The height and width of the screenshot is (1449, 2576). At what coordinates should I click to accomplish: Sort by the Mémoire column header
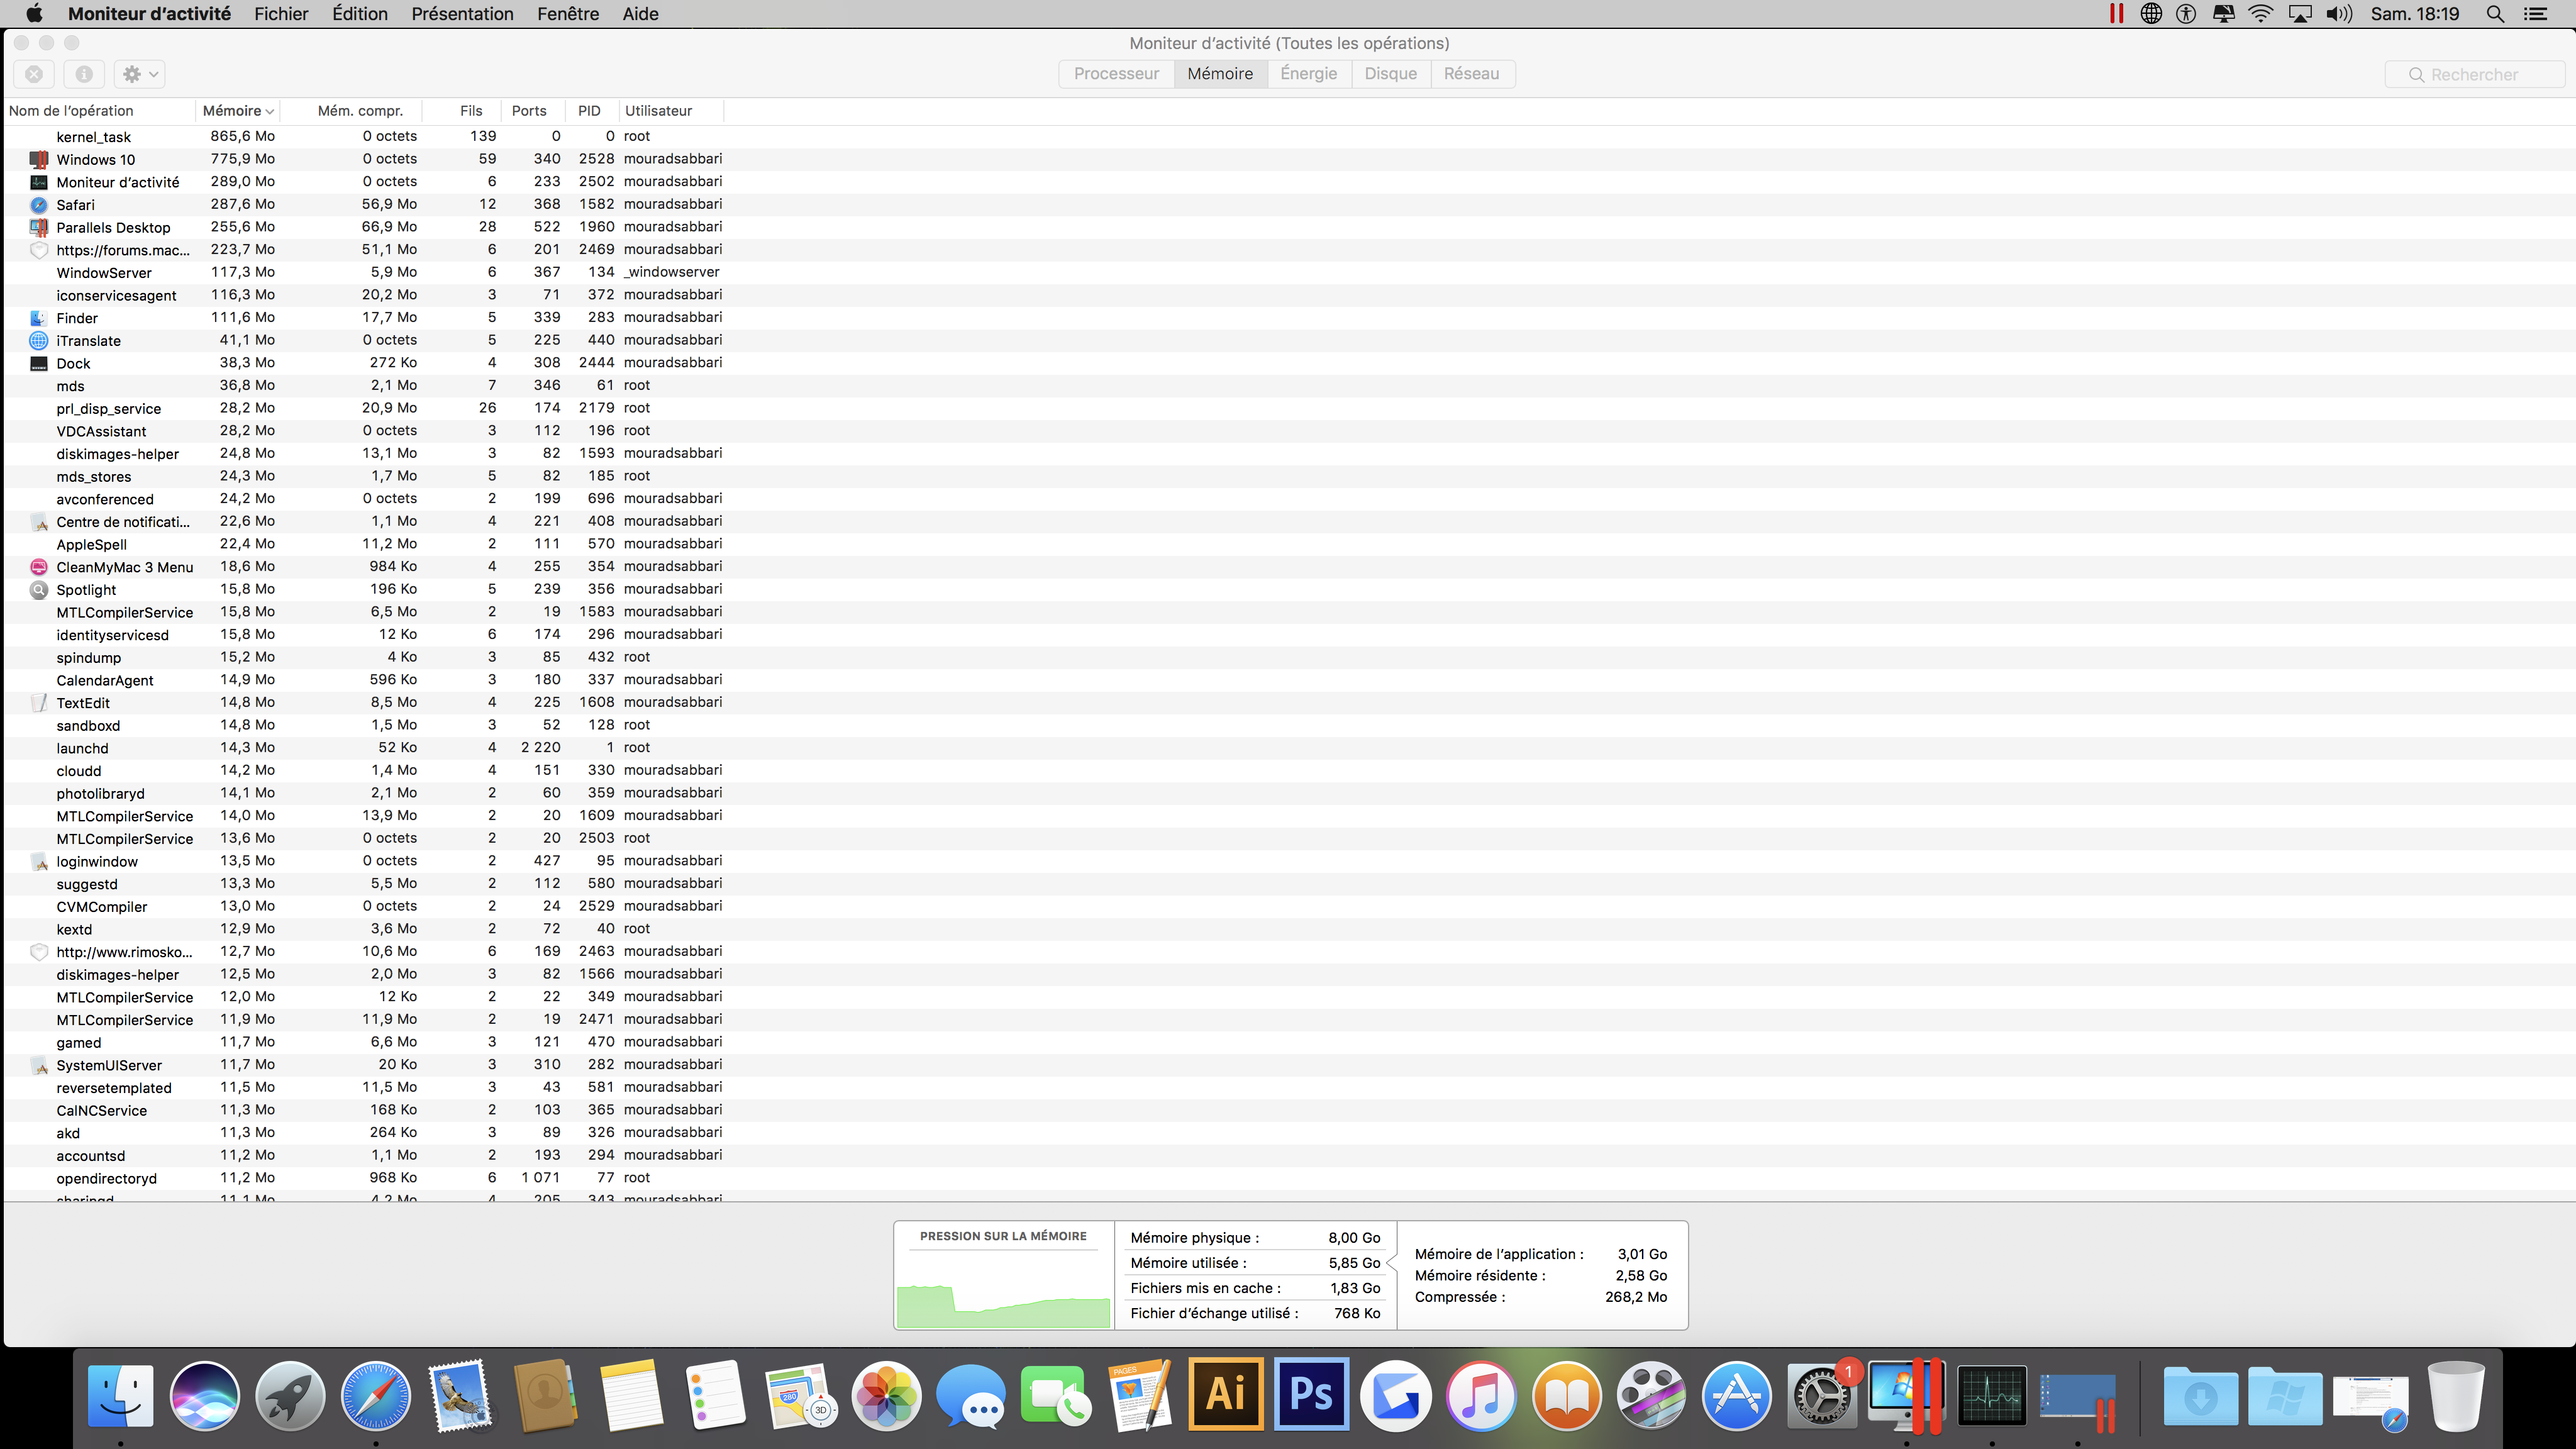tap(238, 111)
